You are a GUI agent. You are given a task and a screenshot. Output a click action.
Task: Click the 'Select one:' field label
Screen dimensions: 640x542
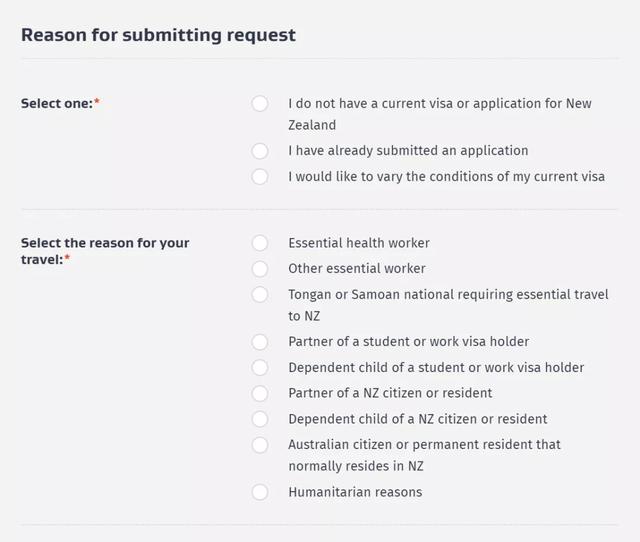(x=60, y=103)
